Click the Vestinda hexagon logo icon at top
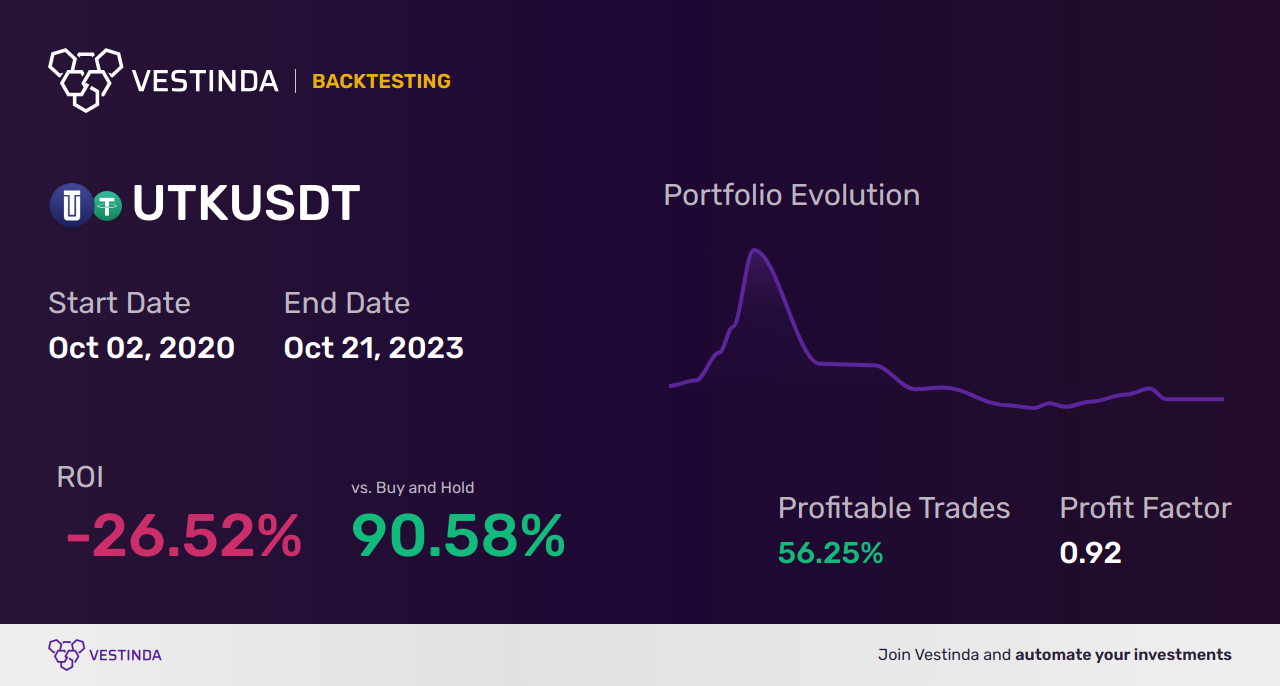1280x686 pixels. pos(86,79)
